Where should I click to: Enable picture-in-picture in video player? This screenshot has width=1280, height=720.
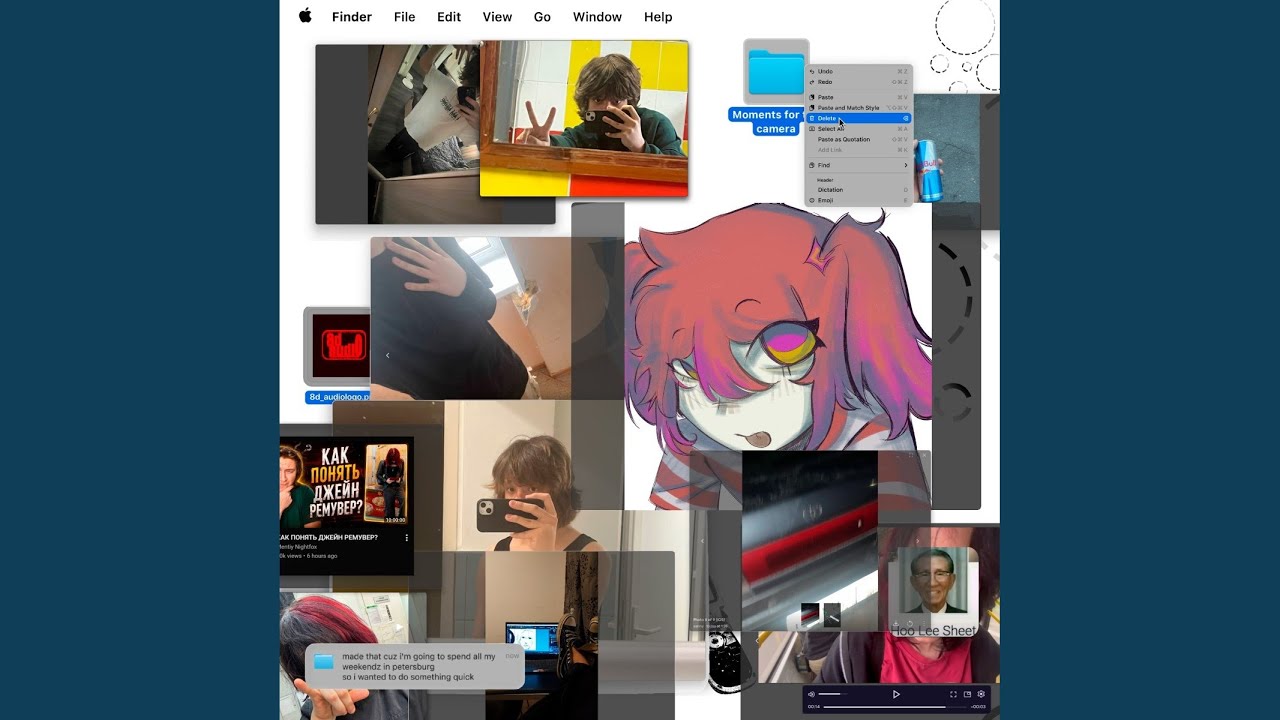967,694
